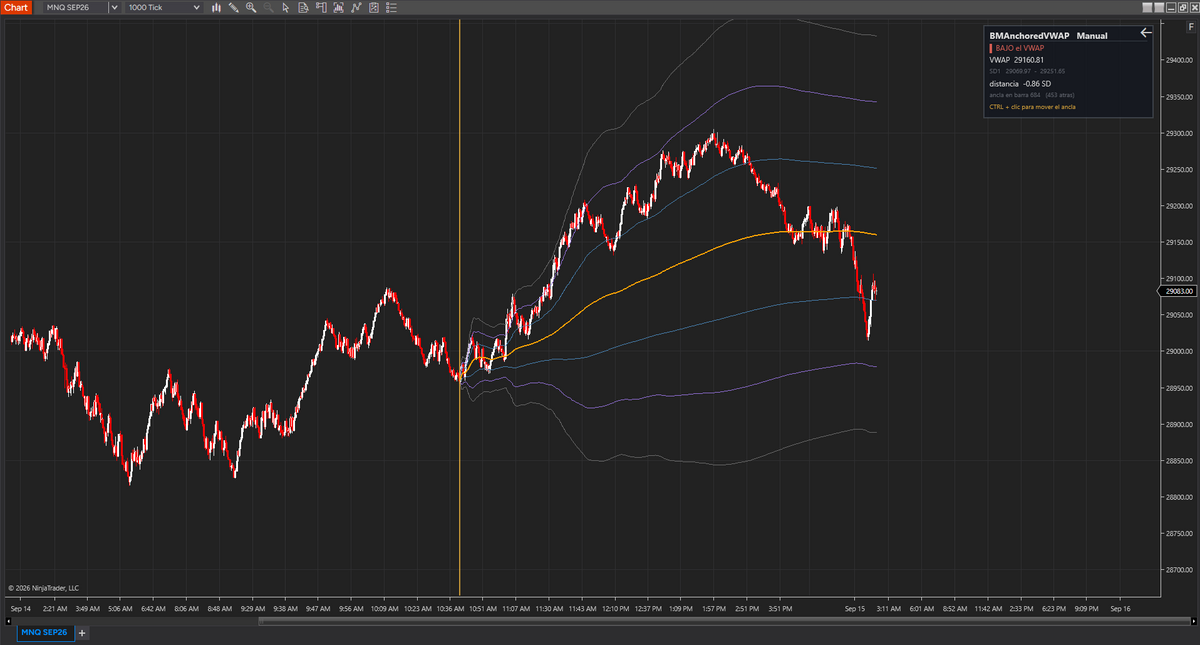This screenshot has width=1200, height=645.
Task: Open the 1000 Tick interval dropdown
Action: coord(163,7)
